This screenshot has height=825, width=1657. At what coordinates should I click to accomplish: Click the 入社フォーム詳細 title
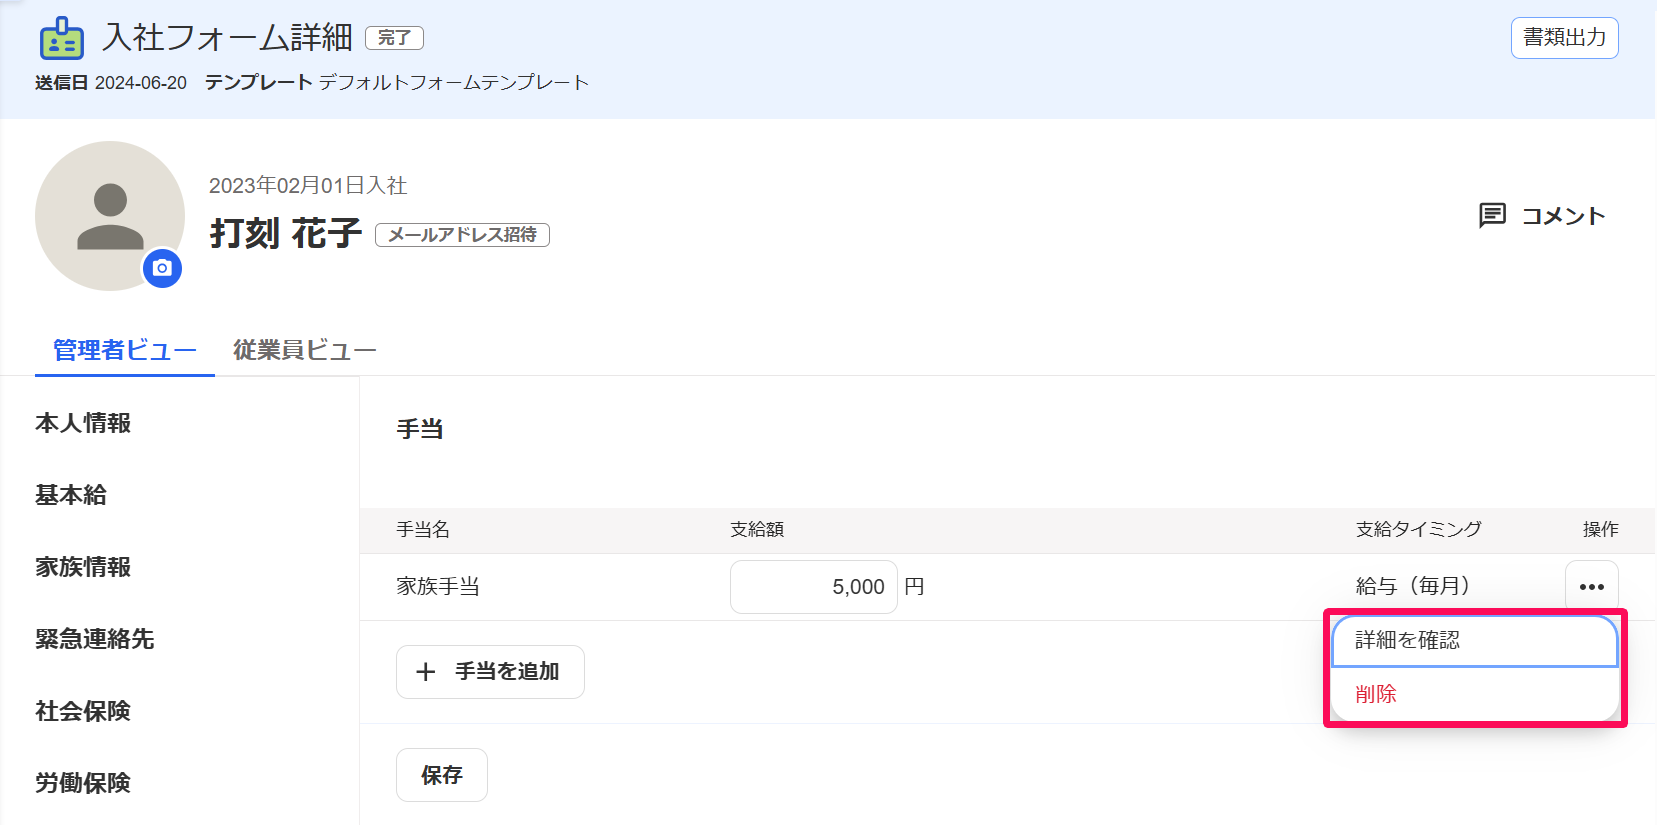tap(228, 38)
